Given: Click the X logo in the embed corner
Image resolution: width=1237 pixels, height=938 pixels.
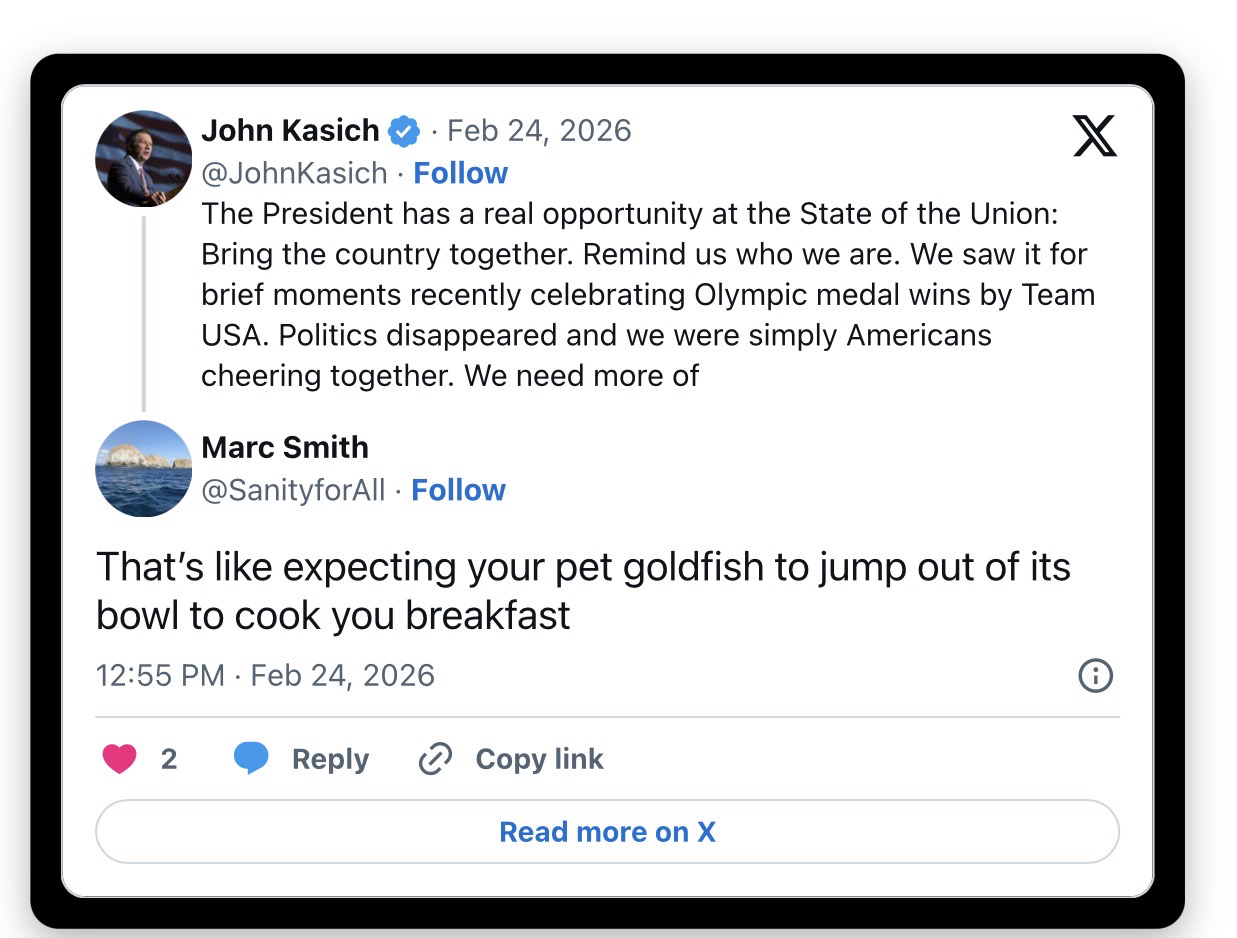Looking at the screenshot, I should pos(1094,136).
